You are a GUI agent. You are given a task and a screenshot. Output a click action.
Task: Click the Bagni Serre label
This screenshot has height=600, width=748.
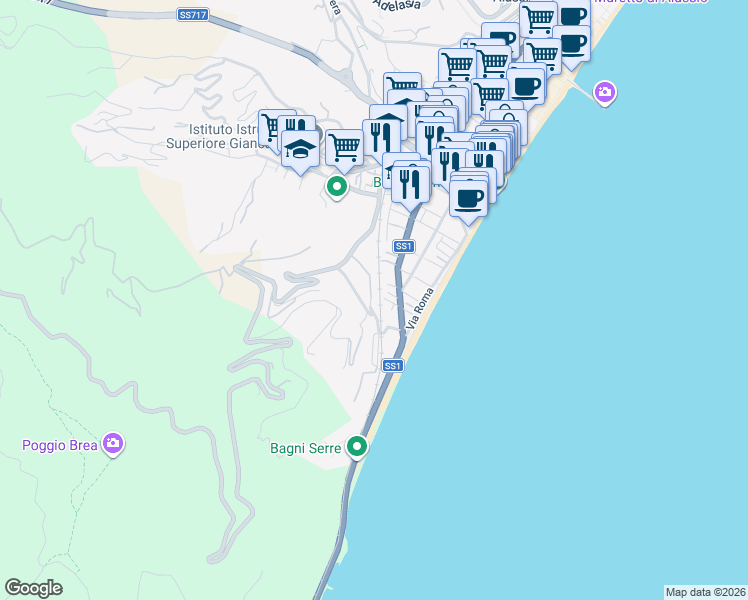(306, 448)
